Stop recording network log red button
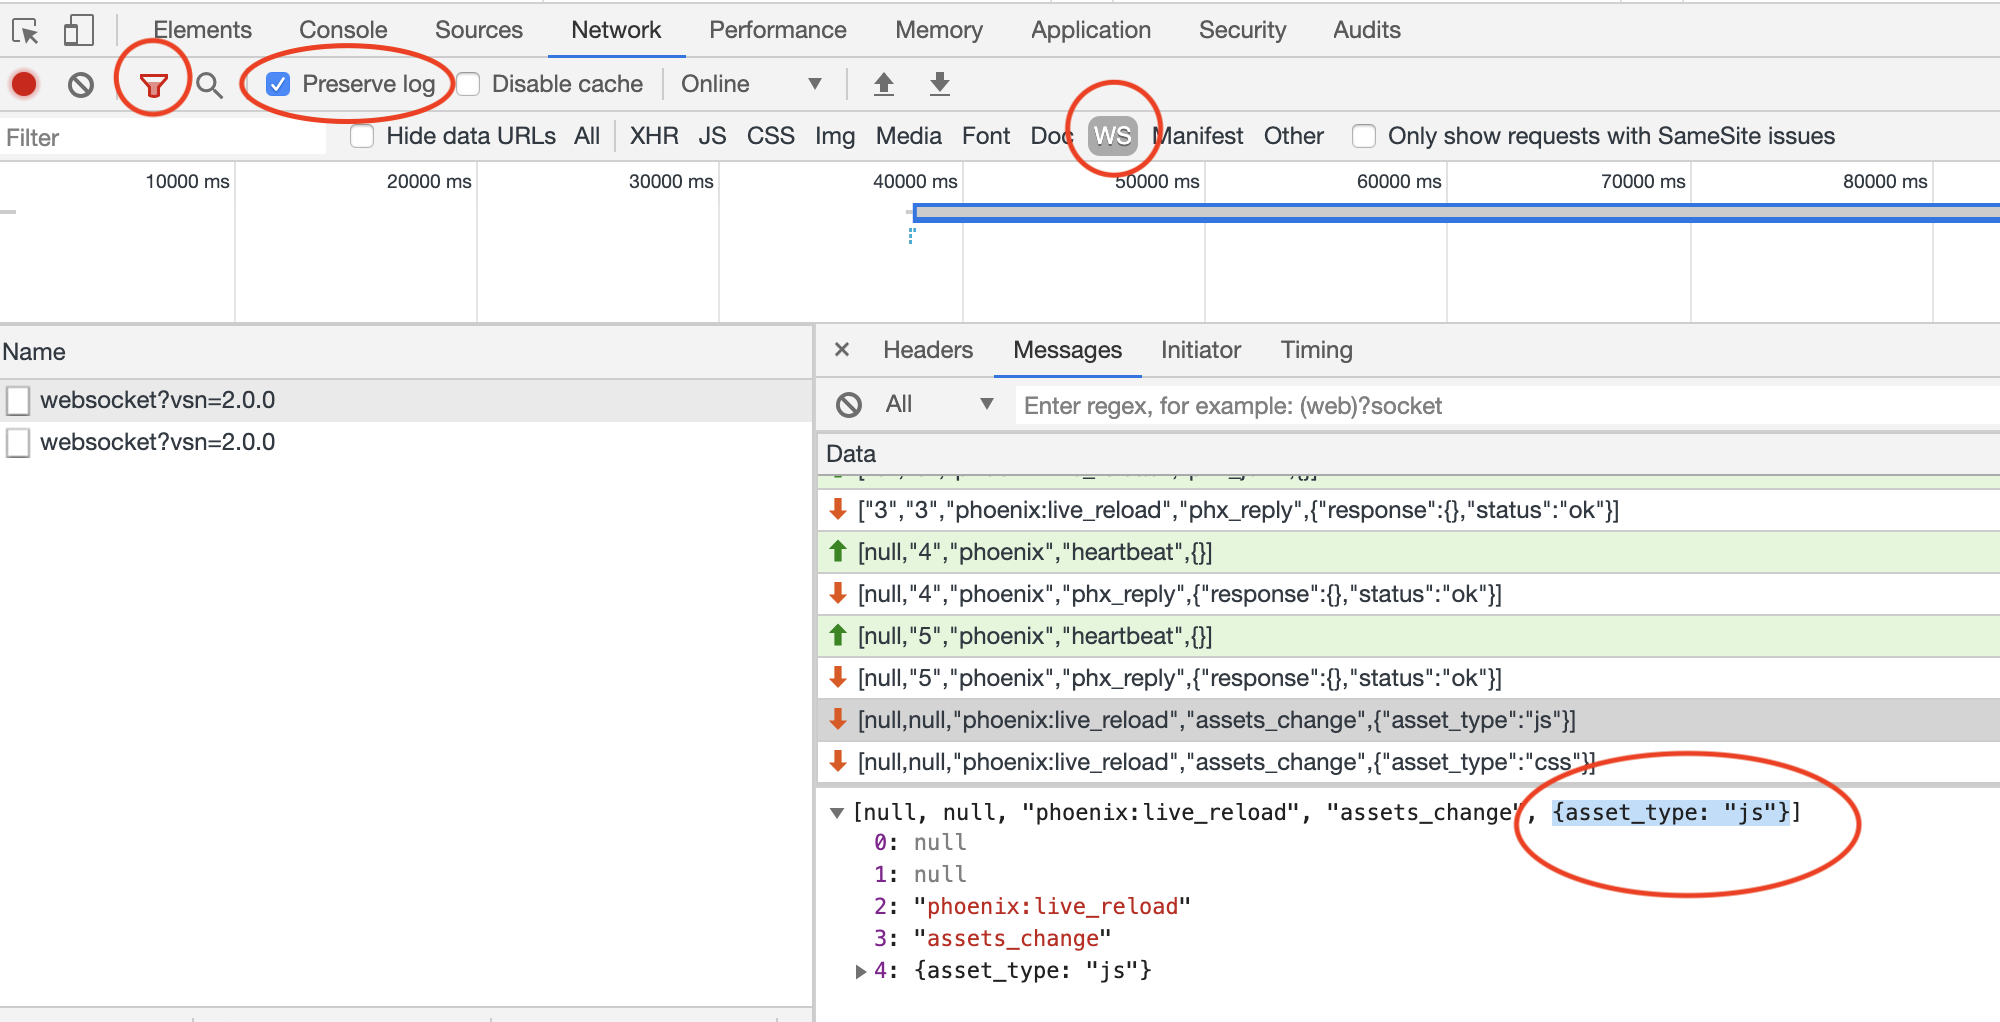The height and width of the screenshot is (1022, 2000). (x=24, y=84)
